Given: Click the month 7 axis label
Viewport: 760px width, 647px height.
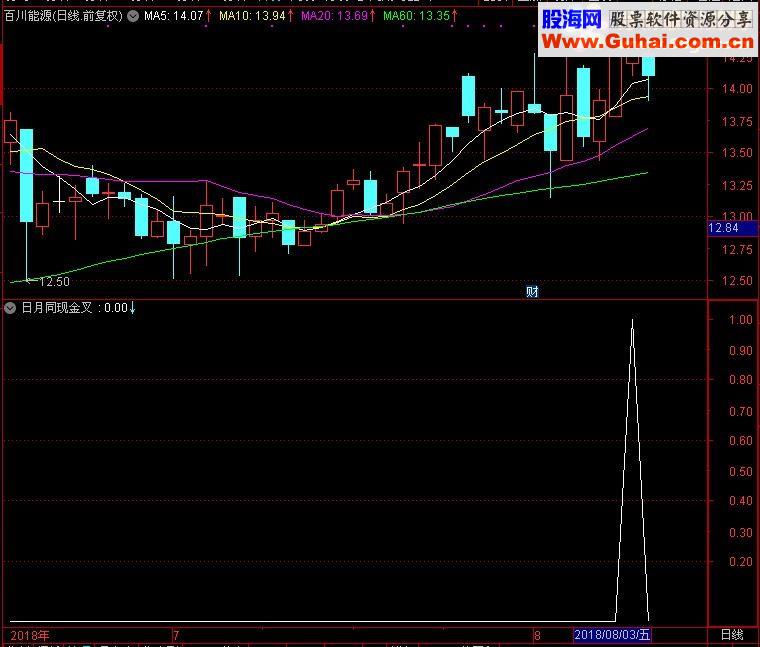Looking at the screenshot, I should [x=176, y=635].
